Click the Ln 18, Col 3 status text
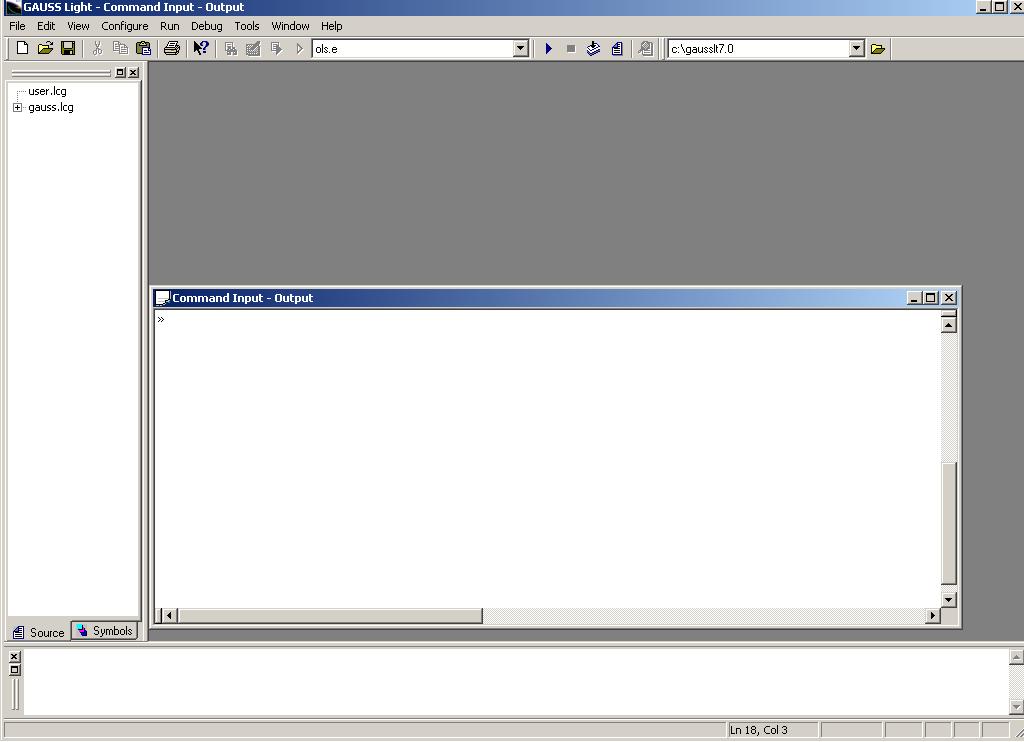Screen dimensions: 1024x742 [758, 730]
